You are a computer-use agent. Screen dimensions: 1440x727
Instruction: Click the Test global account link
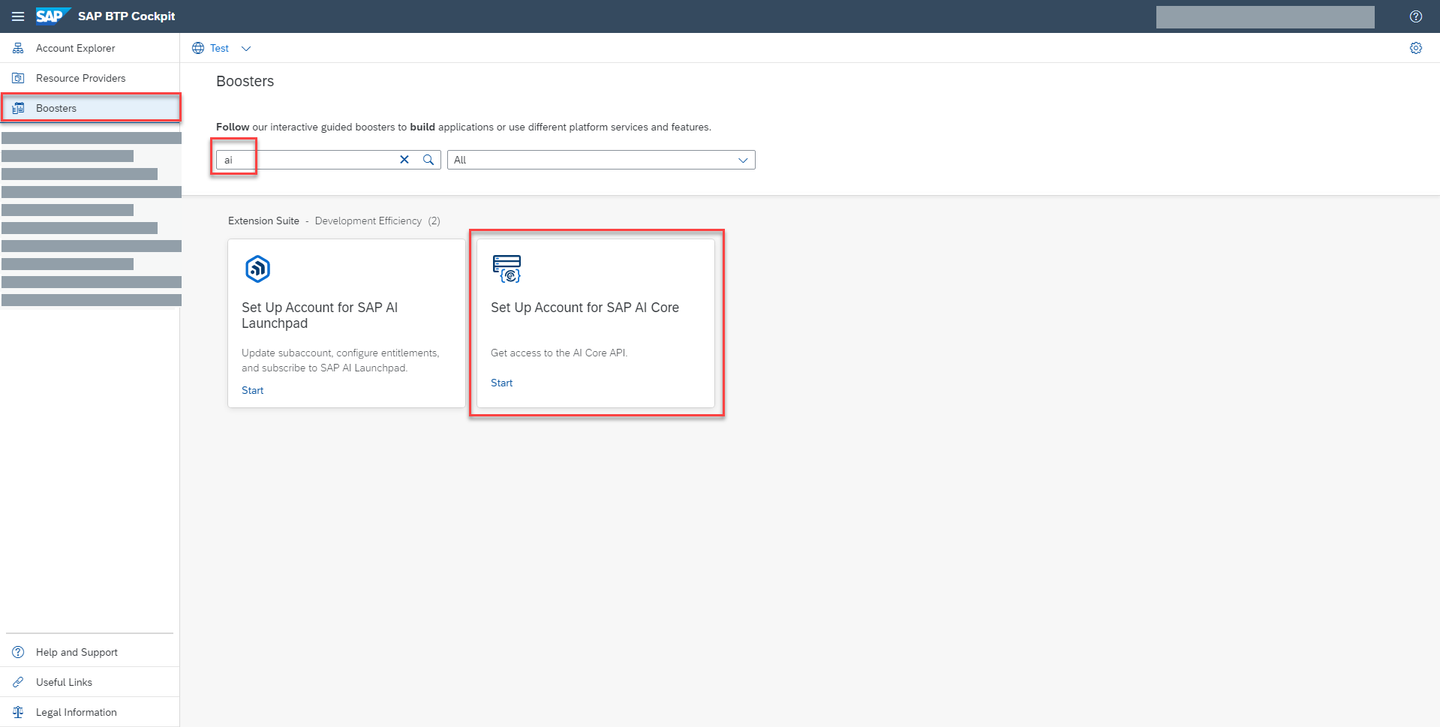click(x=219, y=48)
